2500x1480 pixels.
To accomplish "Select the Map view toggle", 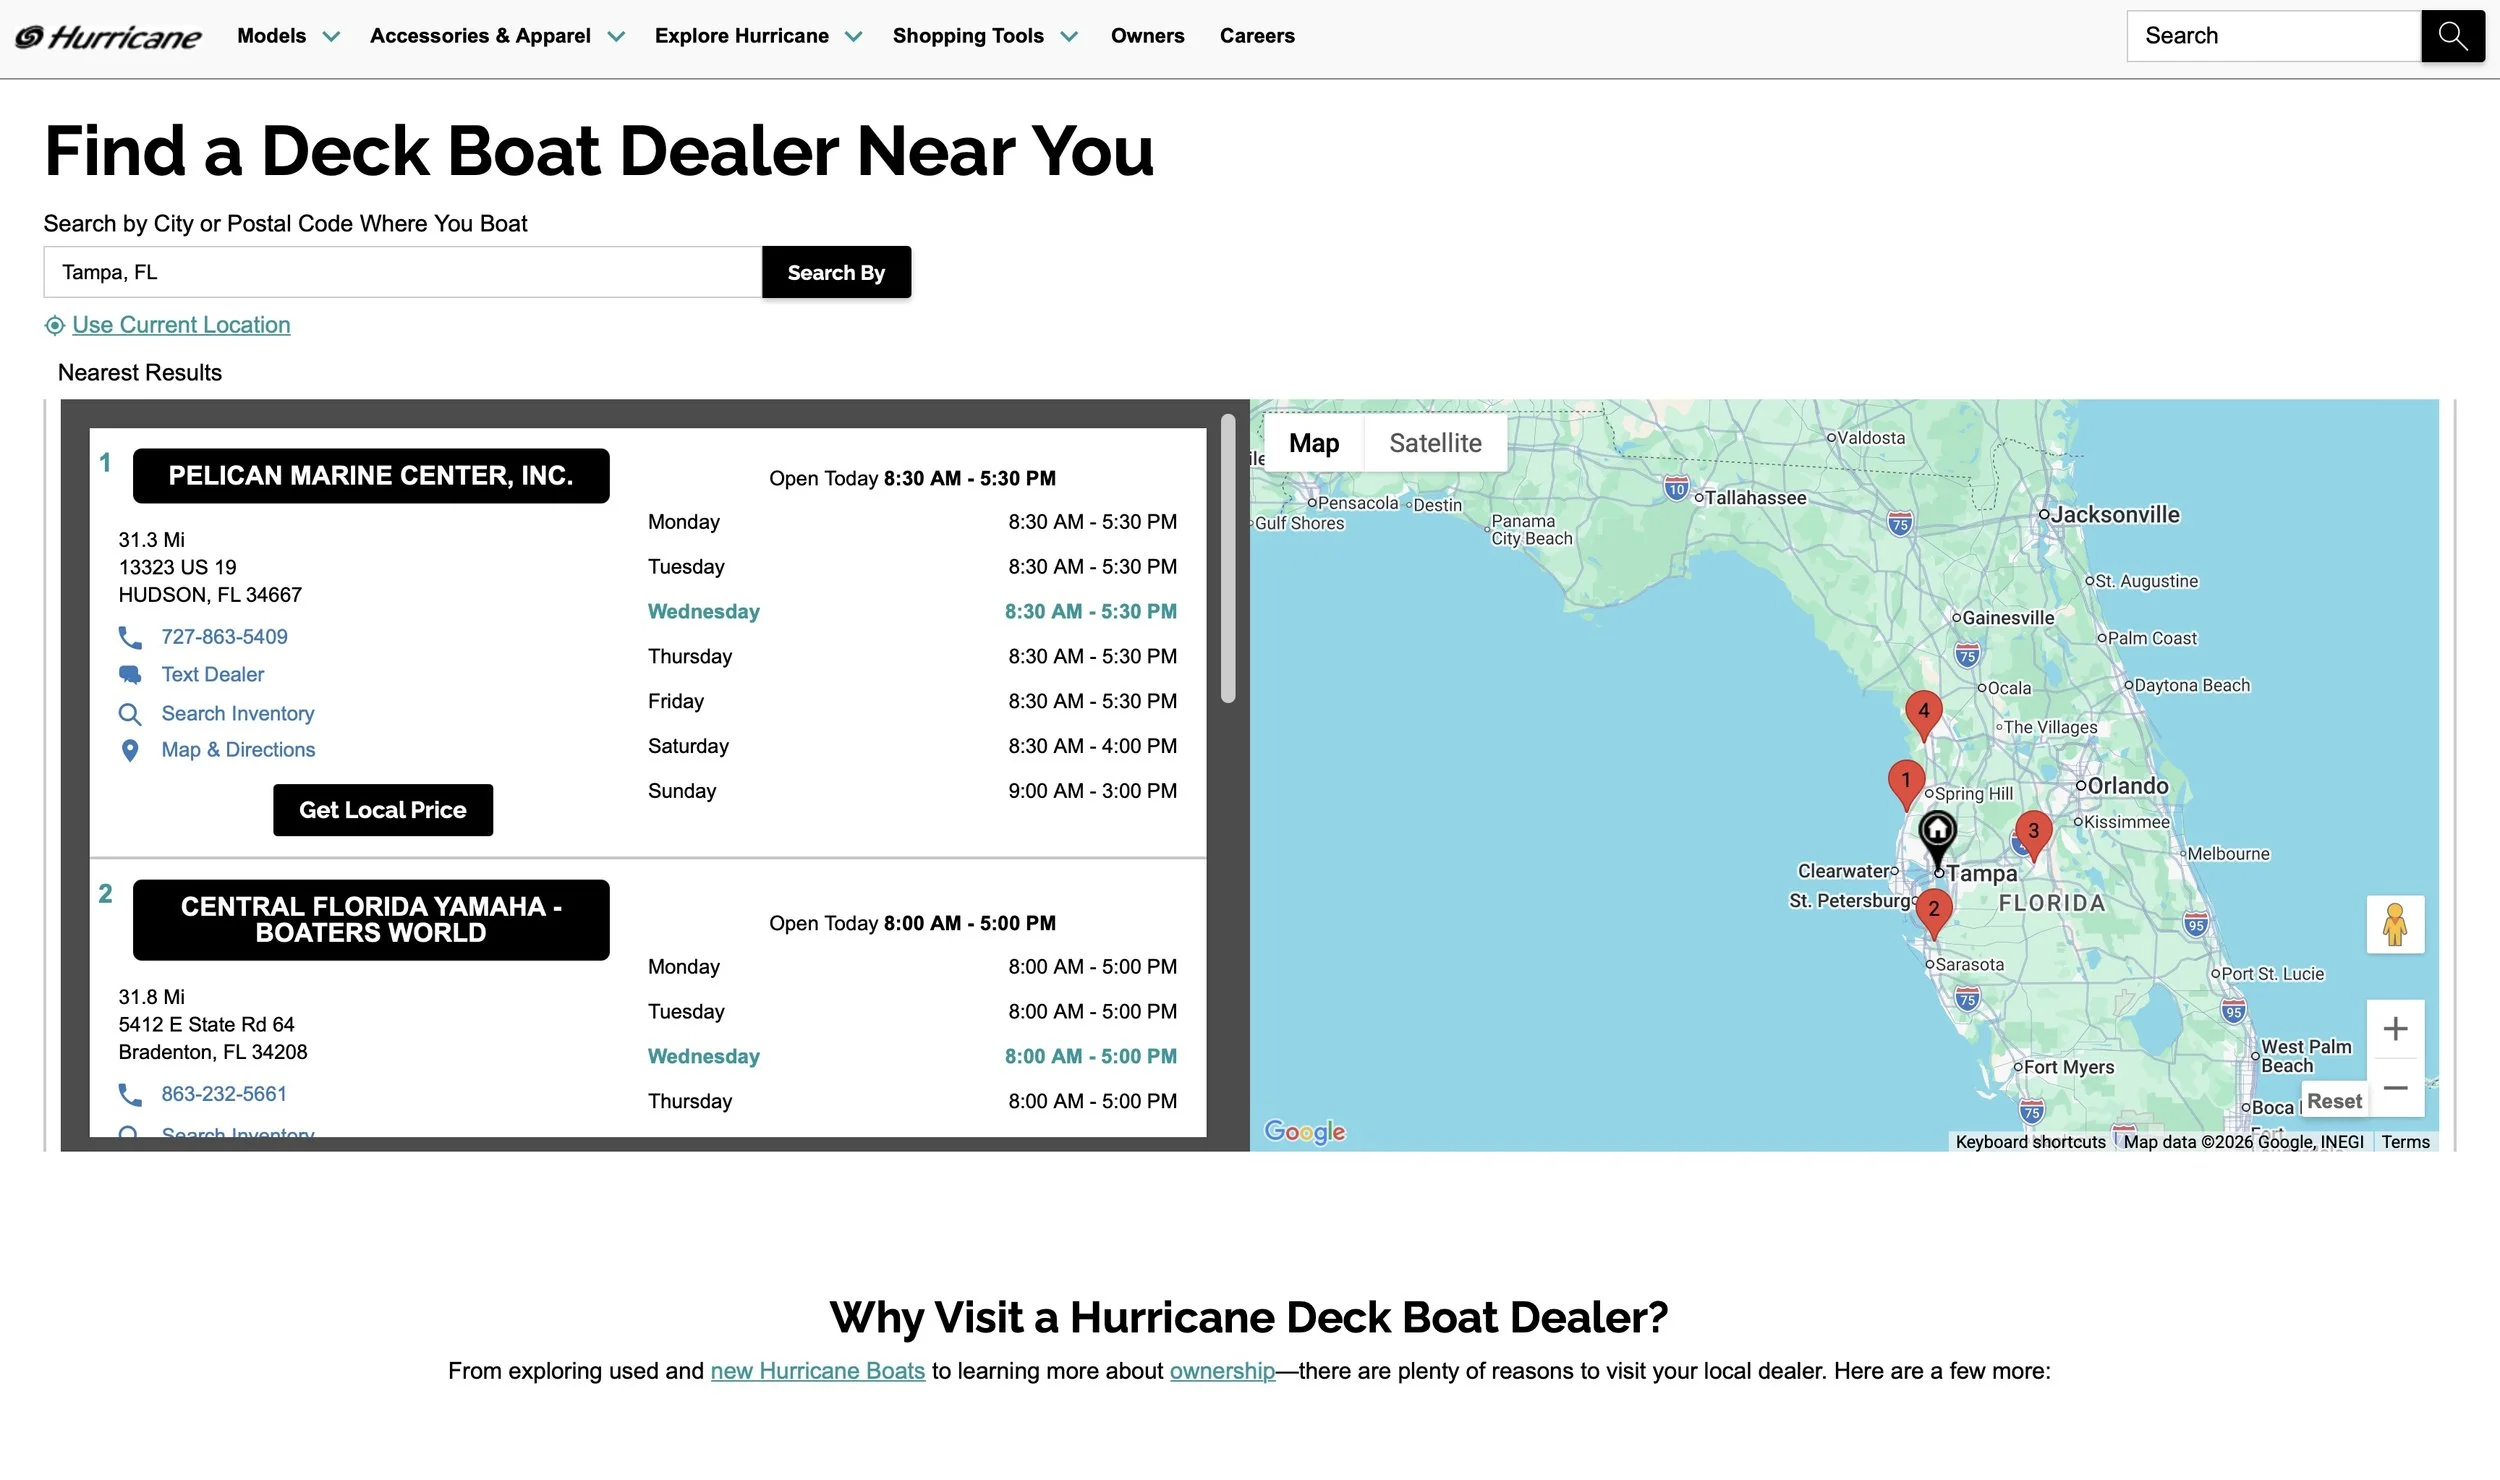I will tap(1313, 443).
